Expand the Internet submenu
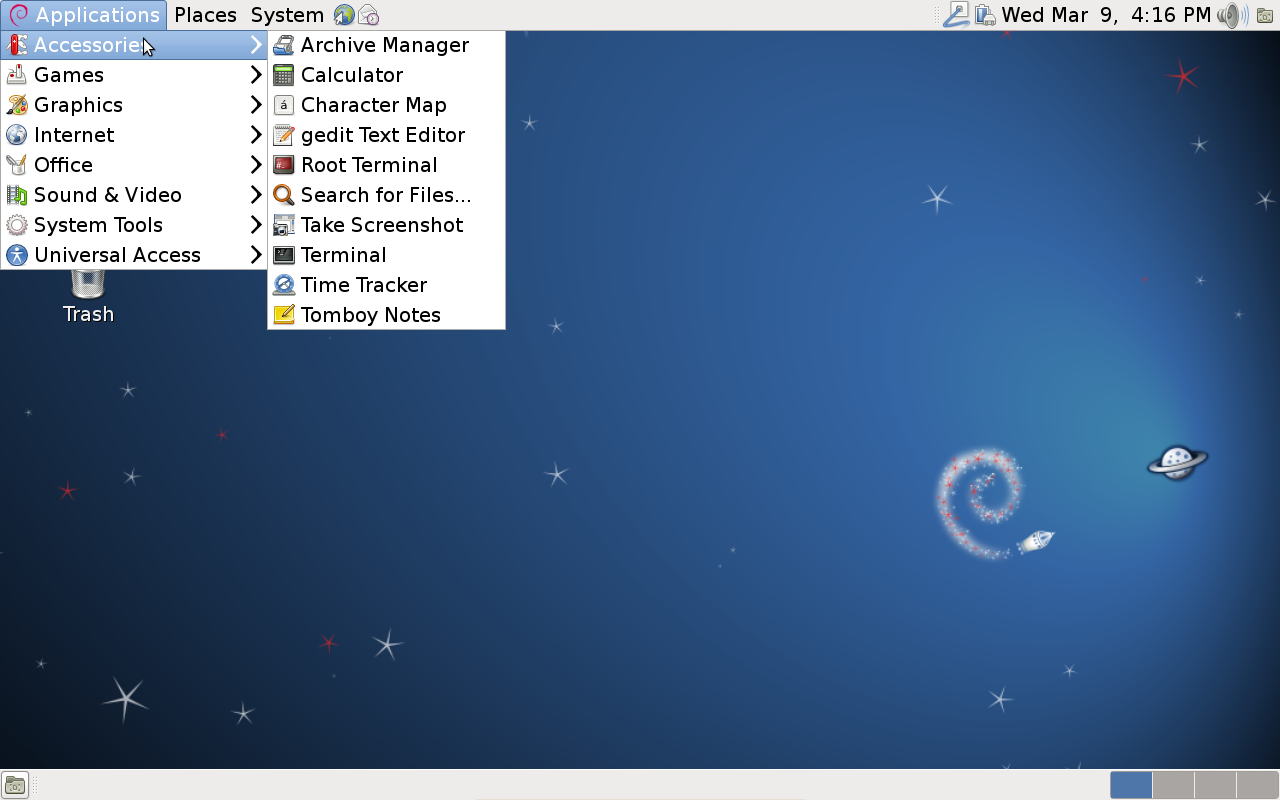Image resolution: width=1280 pixels, height=800 pixels. [x=134, y=135]
